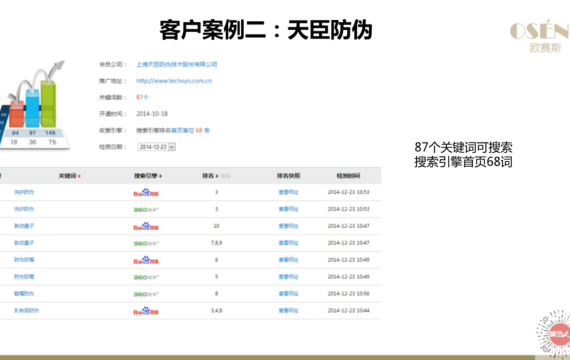
Task: Click the slide title 客户案例二：天臣防伪
Action: pyautogui.click(x=266, y=30)
